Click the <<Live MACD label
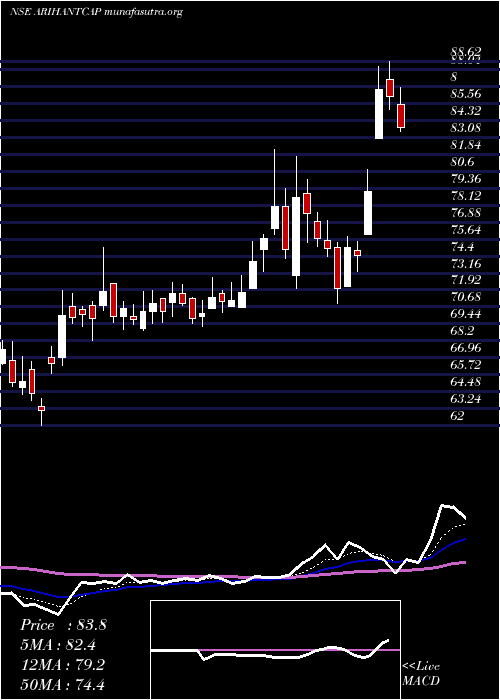Image resolution: width=500 pixels, height=700 pixels. point(421,674)
